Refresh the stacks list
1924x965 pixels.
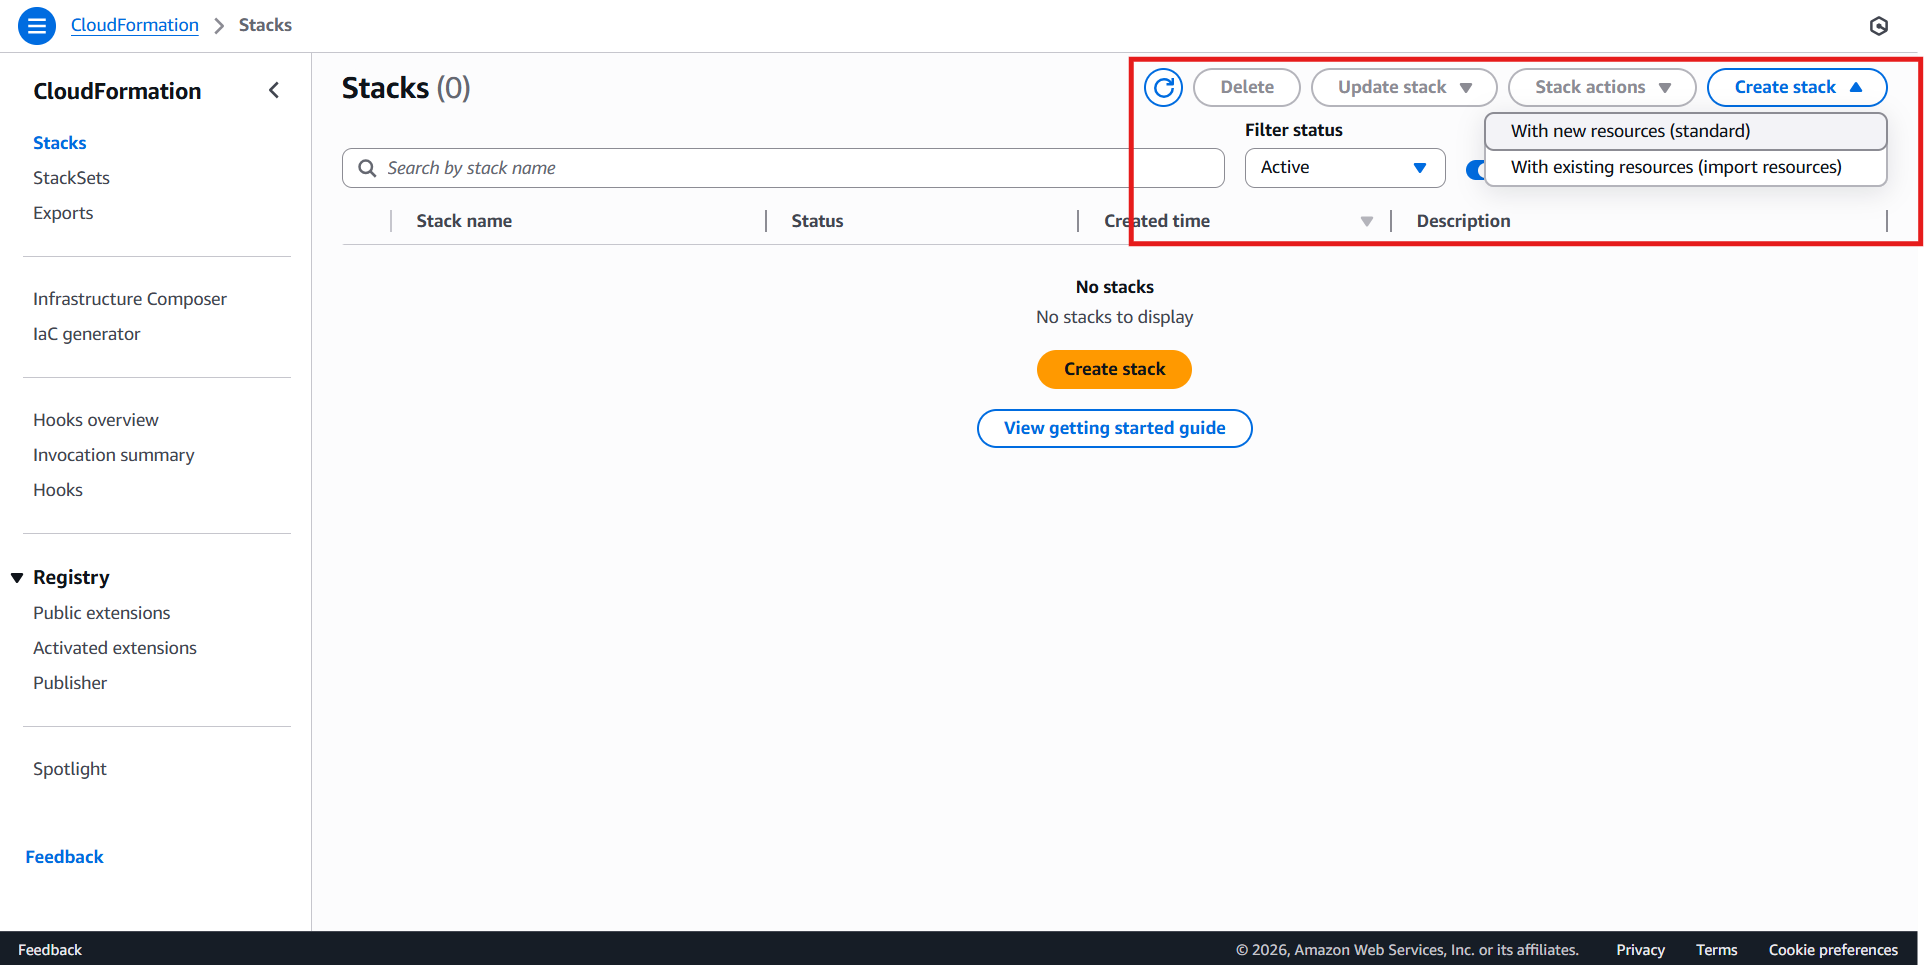point(1163,88)
